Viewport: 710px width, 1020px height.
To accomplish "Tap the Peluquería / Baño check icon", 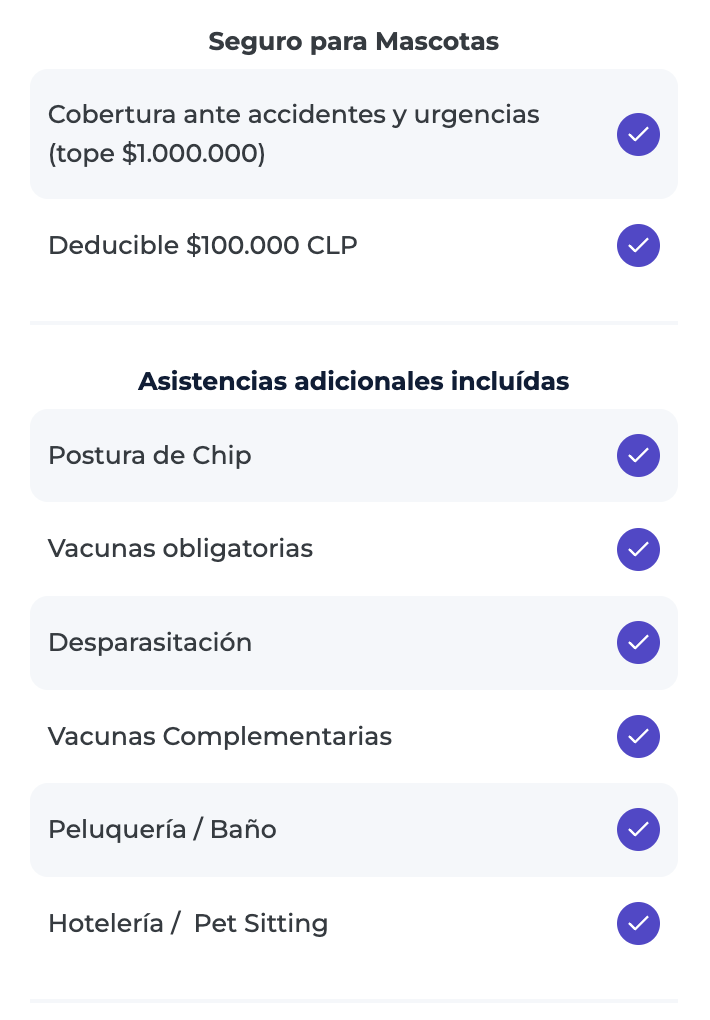I will point(638,829).
